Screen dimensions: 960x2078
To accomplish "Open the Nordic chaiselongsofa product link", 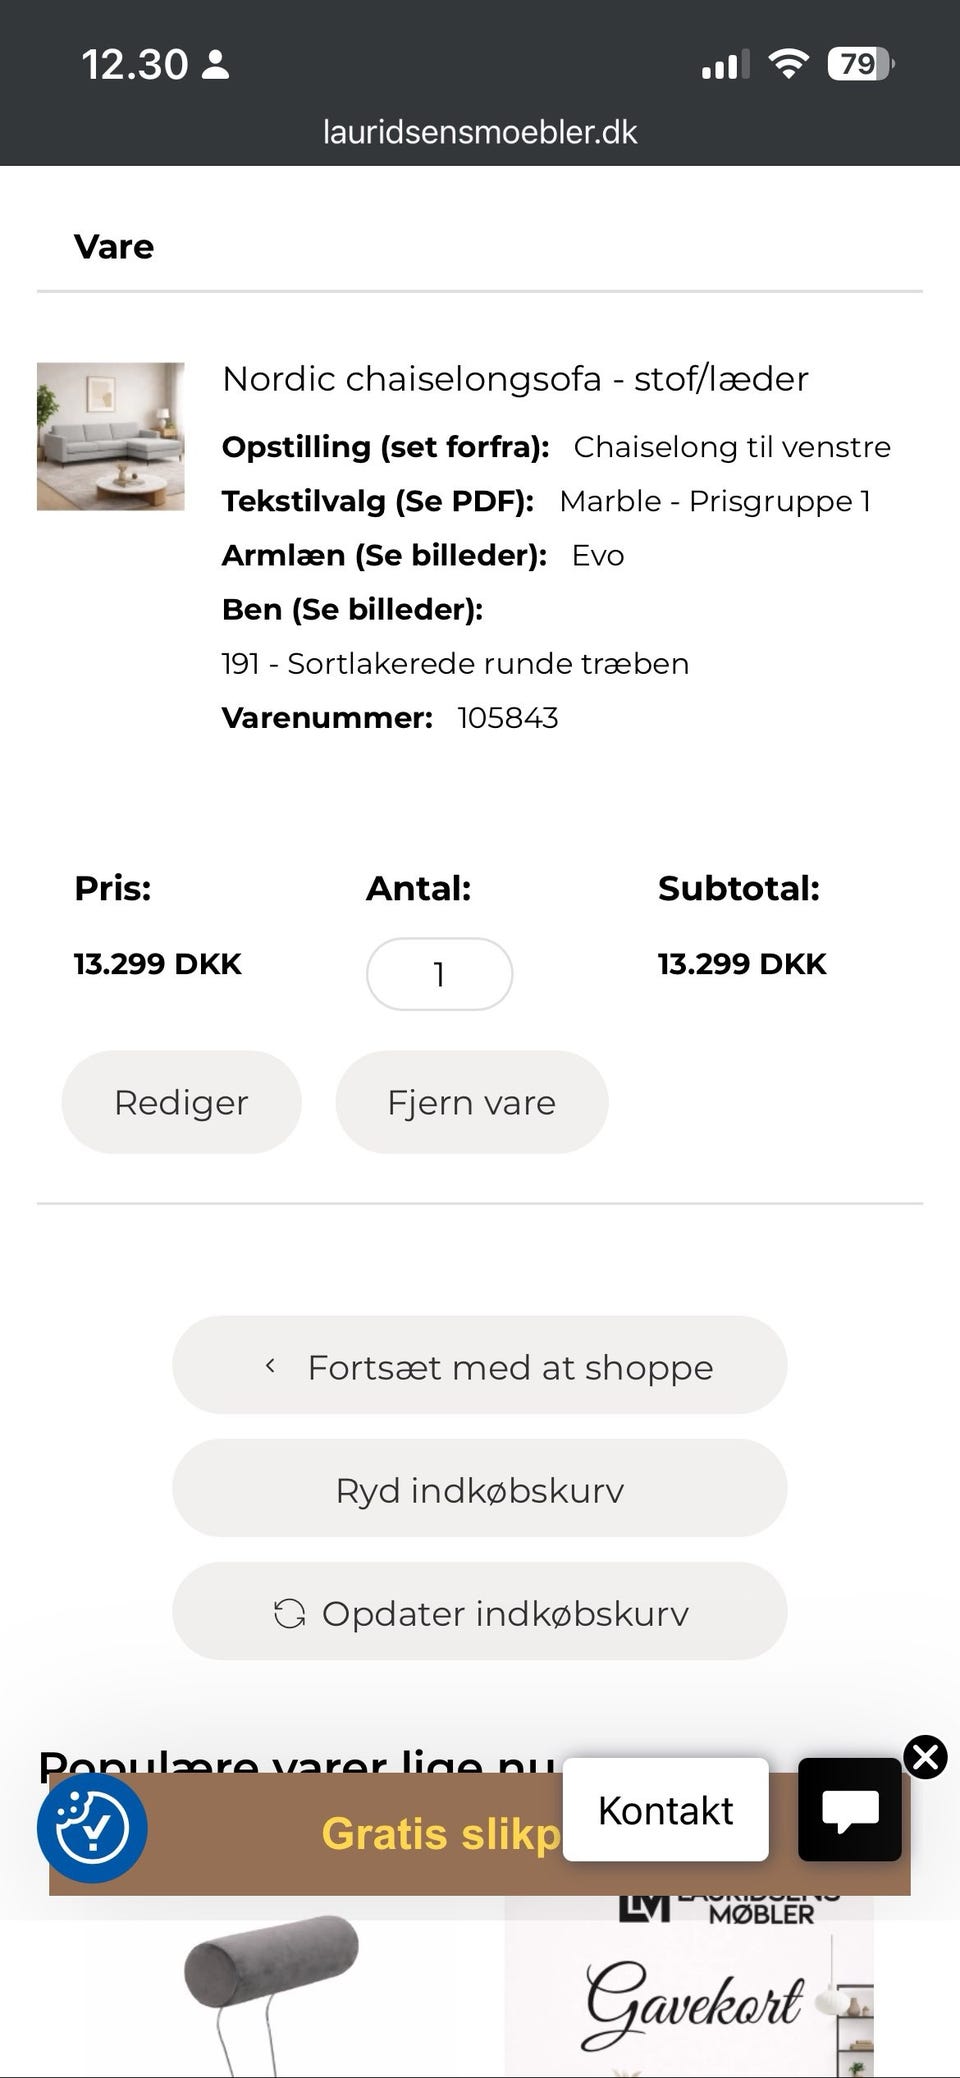I will click(x=515, y=379).
